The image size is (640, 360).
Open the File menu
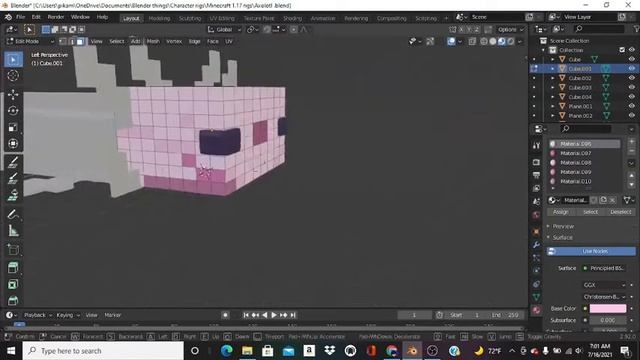pos(20,17)
